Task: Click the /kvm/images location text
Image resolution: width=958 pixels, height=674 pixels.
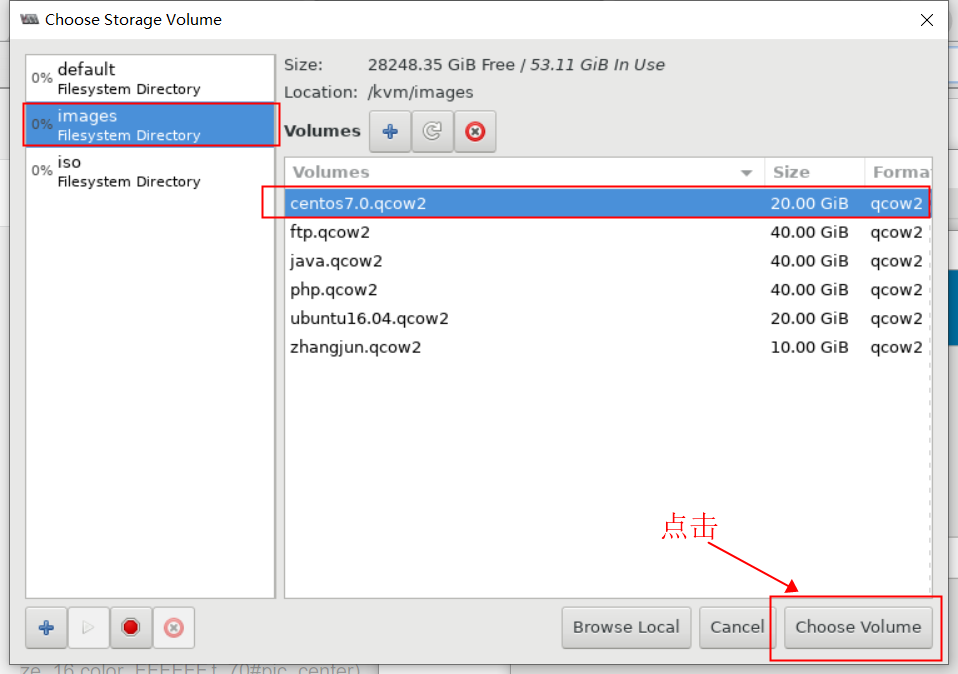Action: [420, 92]
